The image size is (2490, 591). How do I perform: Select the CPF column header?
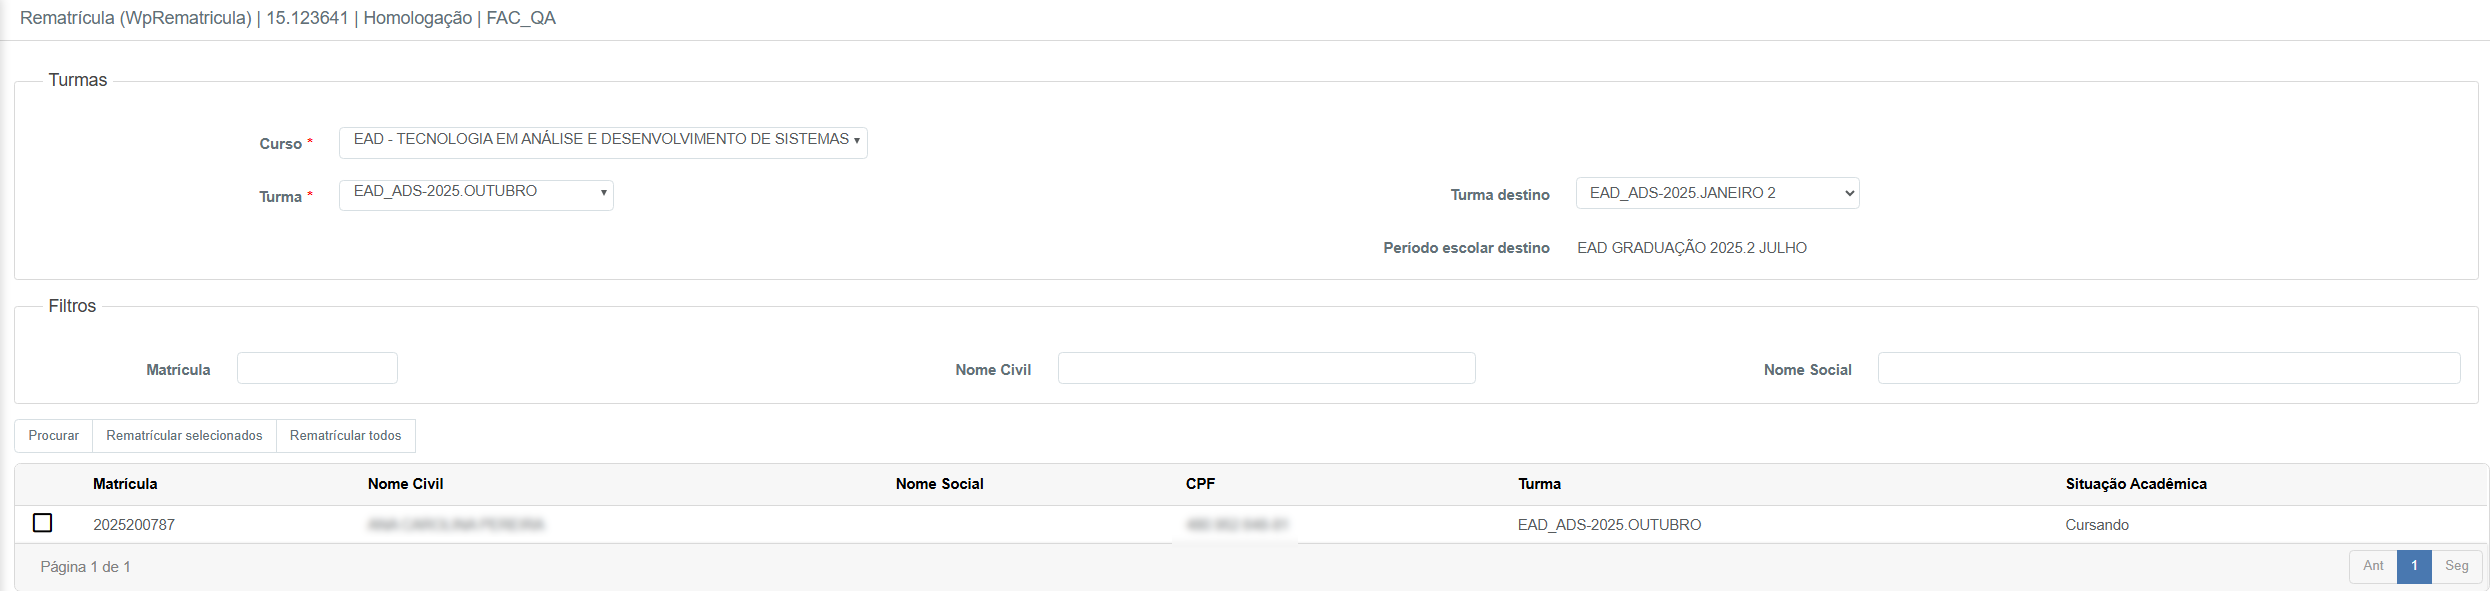coord(1200,484)
